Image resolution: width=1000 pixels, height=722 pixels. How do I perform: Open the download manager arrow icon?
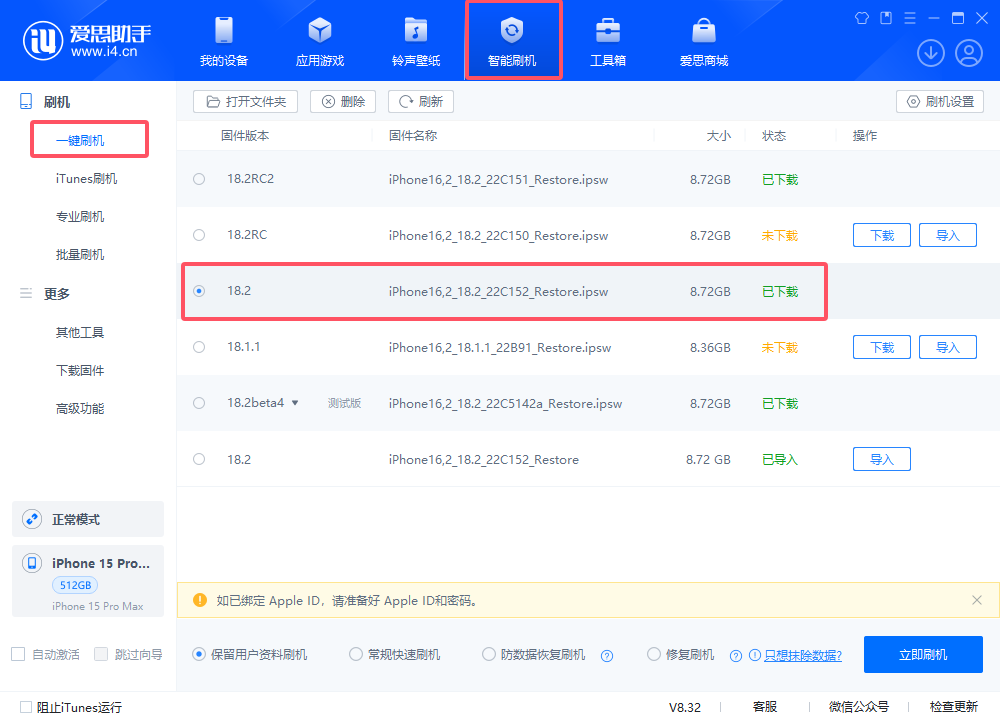(931, 53)
